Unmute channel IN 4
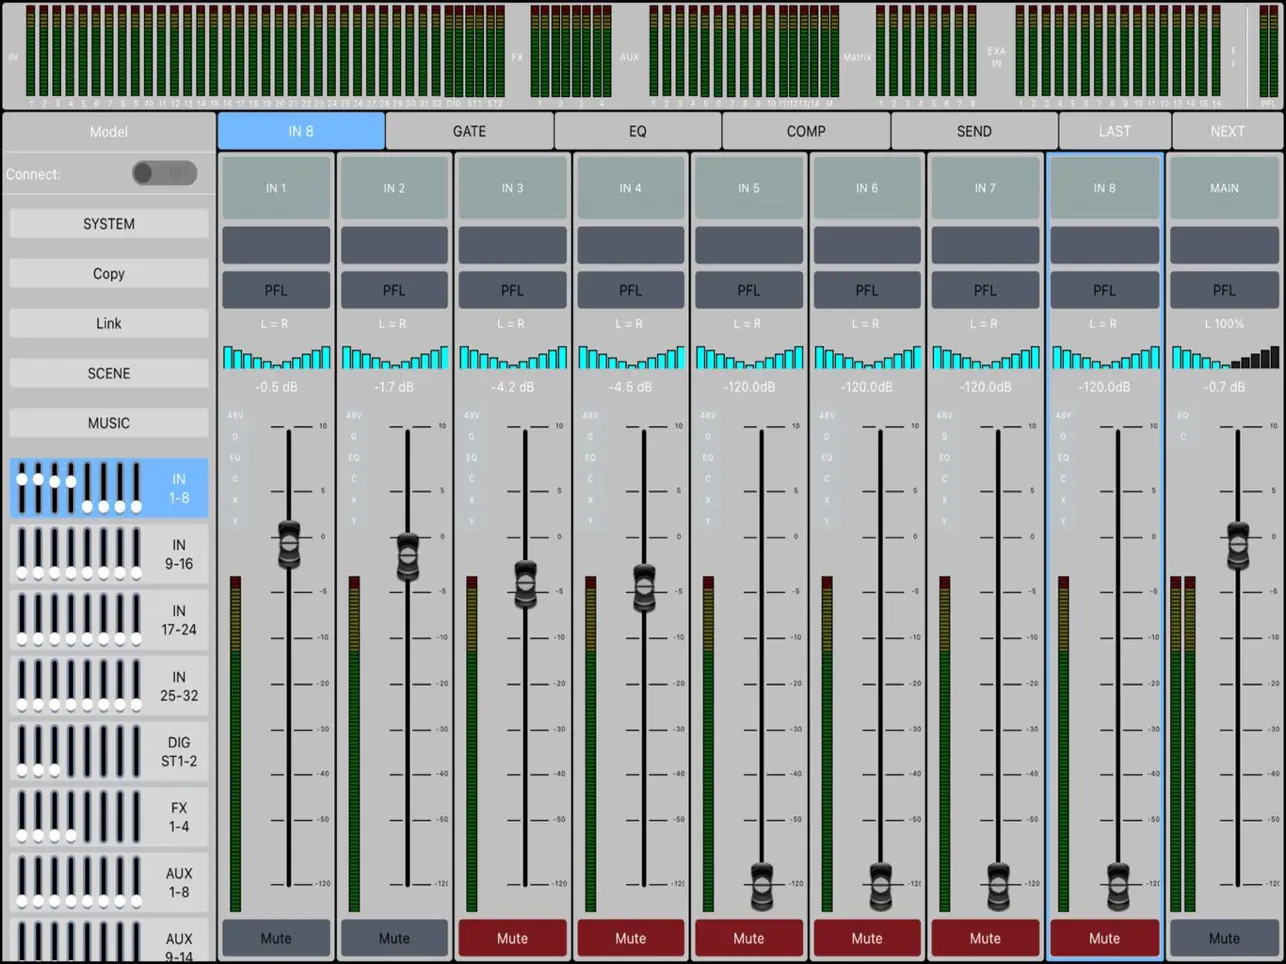The image size is (1286, 964). (x=630, y=938)
